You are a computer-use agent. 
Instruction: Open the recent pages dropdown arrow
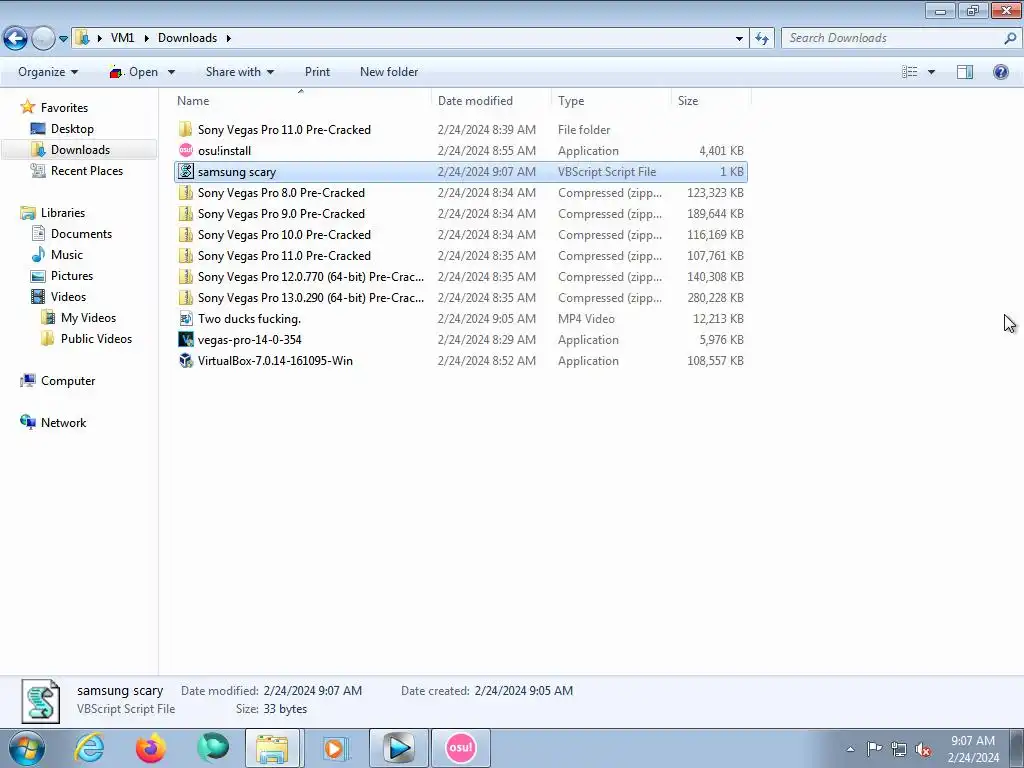[63, 39]
